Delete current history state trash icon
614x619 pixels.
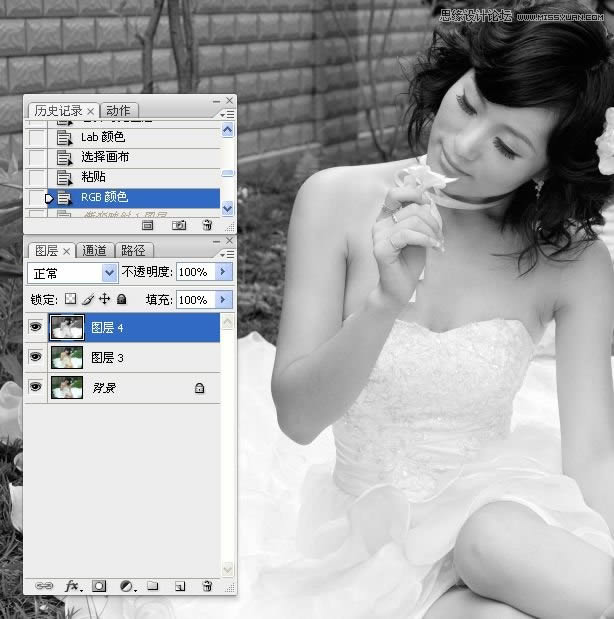coord(207,226)
